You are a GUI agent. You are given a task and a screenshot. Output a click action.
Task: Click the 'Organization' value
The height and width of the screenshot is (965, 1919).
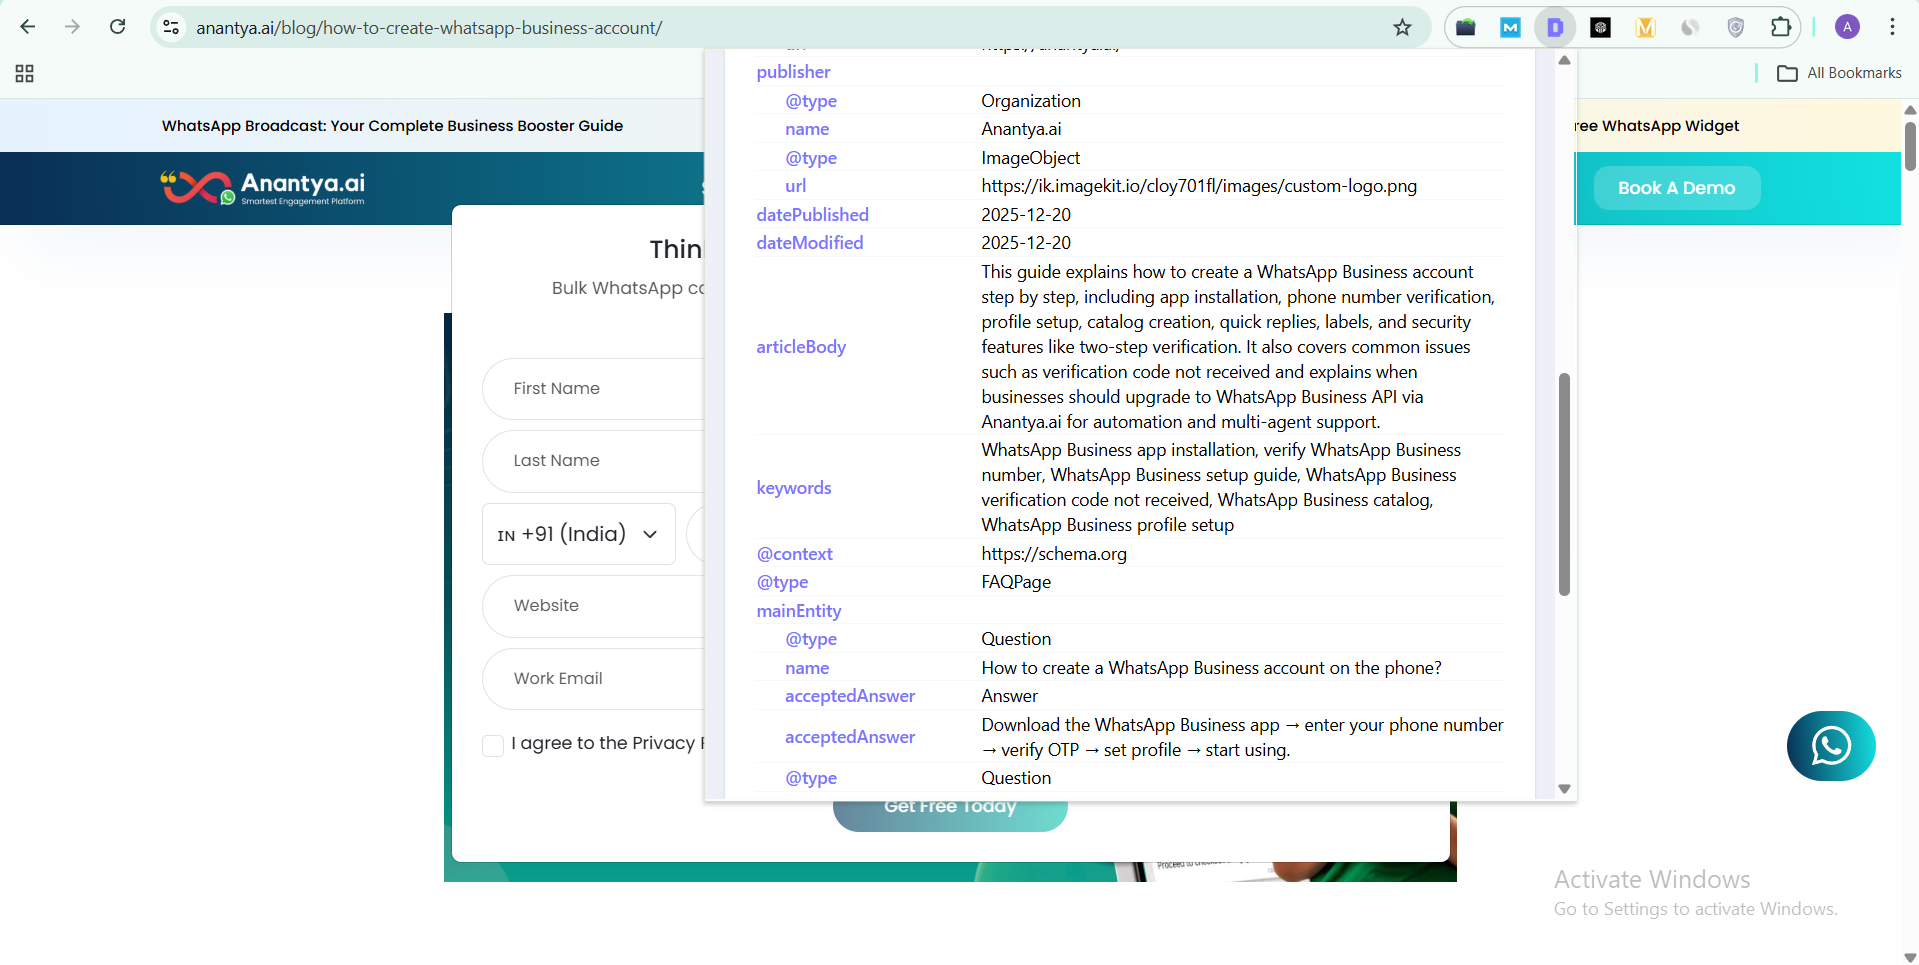(x=1031, y=101)
